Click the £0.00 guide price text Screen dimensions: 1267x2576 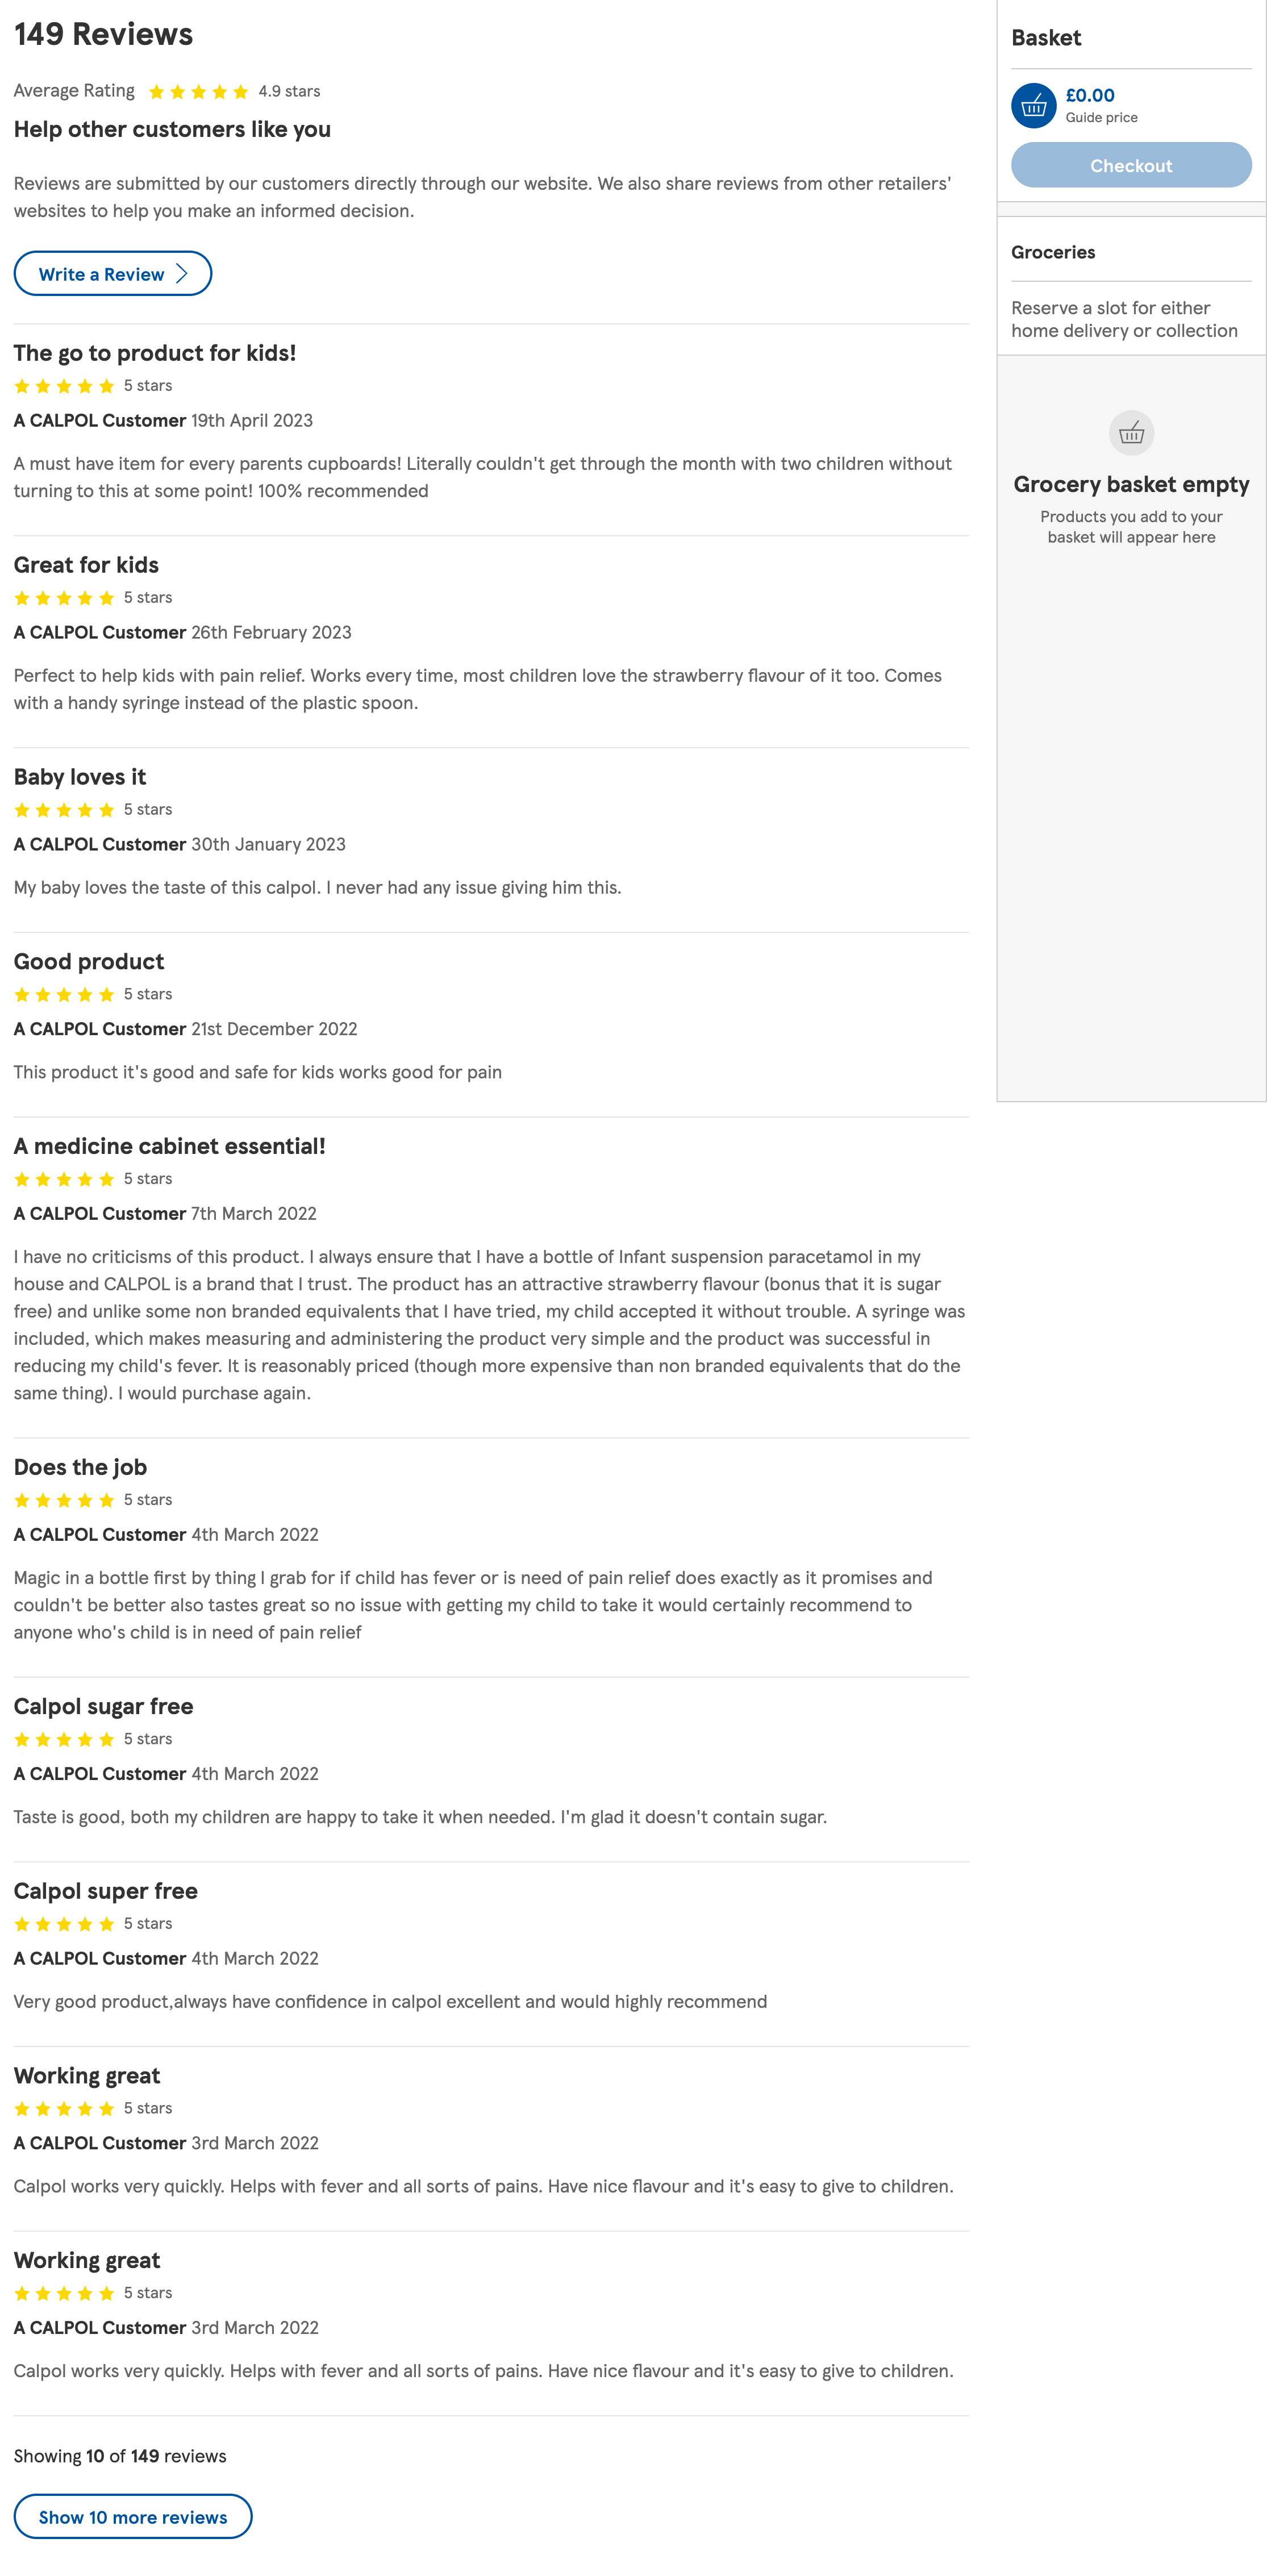click(1089, 95)
